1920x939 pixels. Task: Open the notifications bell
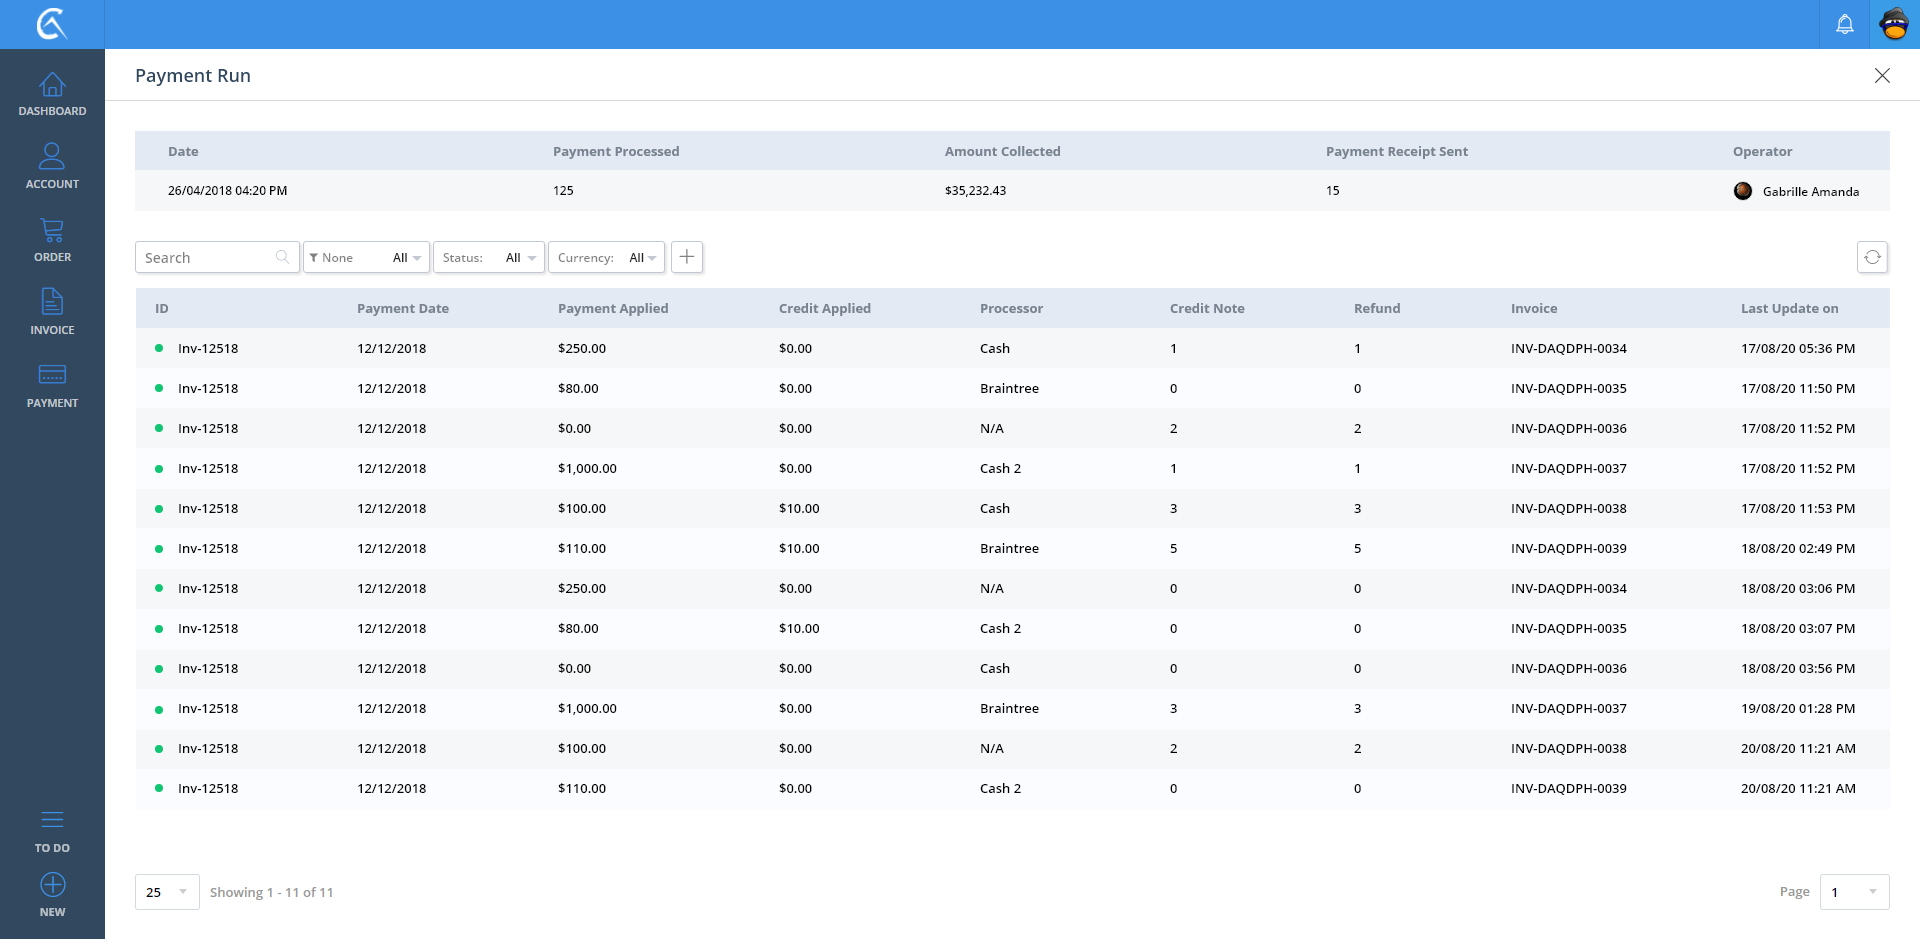point(1844,24)
